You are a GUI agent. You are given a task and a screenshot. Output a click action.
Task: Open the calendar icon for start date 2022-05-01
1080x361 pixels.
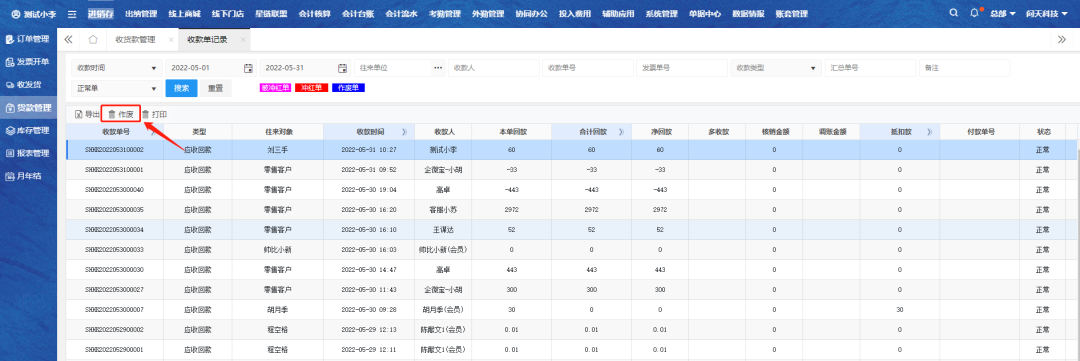(x=248, y=68)
